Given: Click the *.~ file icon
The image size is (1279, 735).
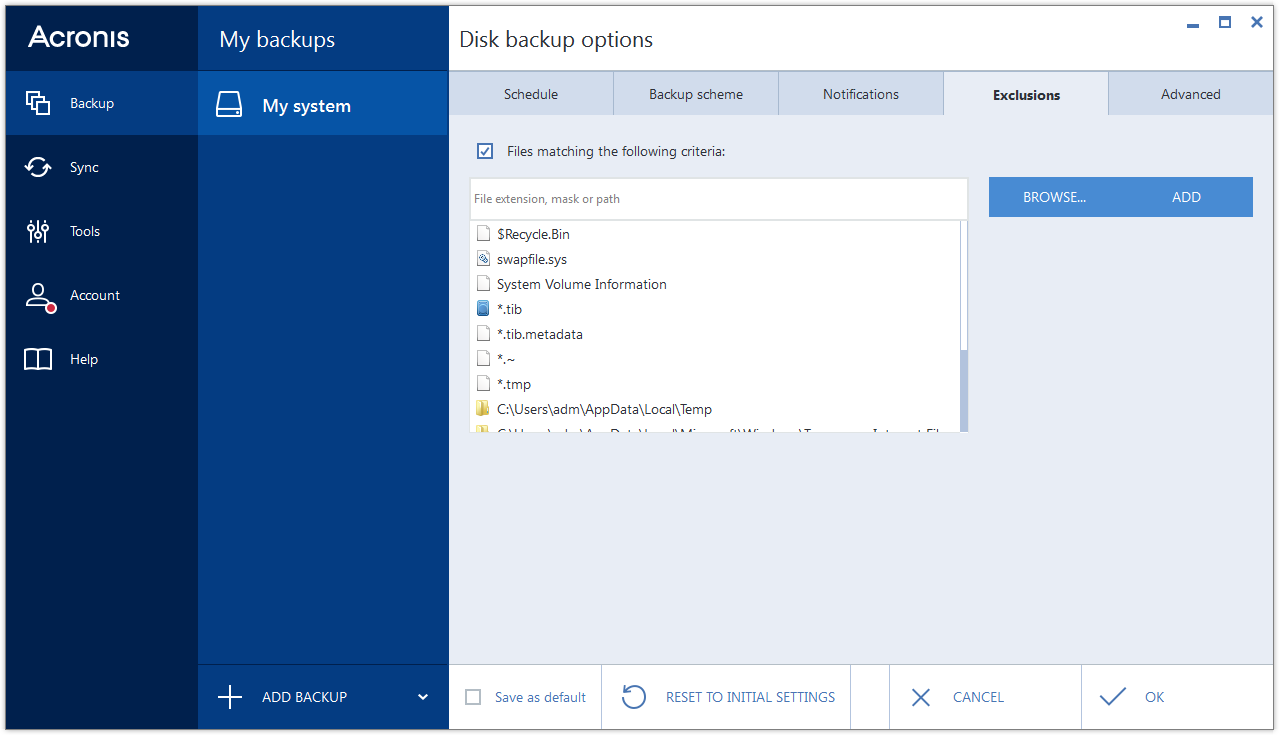Looking at the screenshot, I should tap(484, 359).
